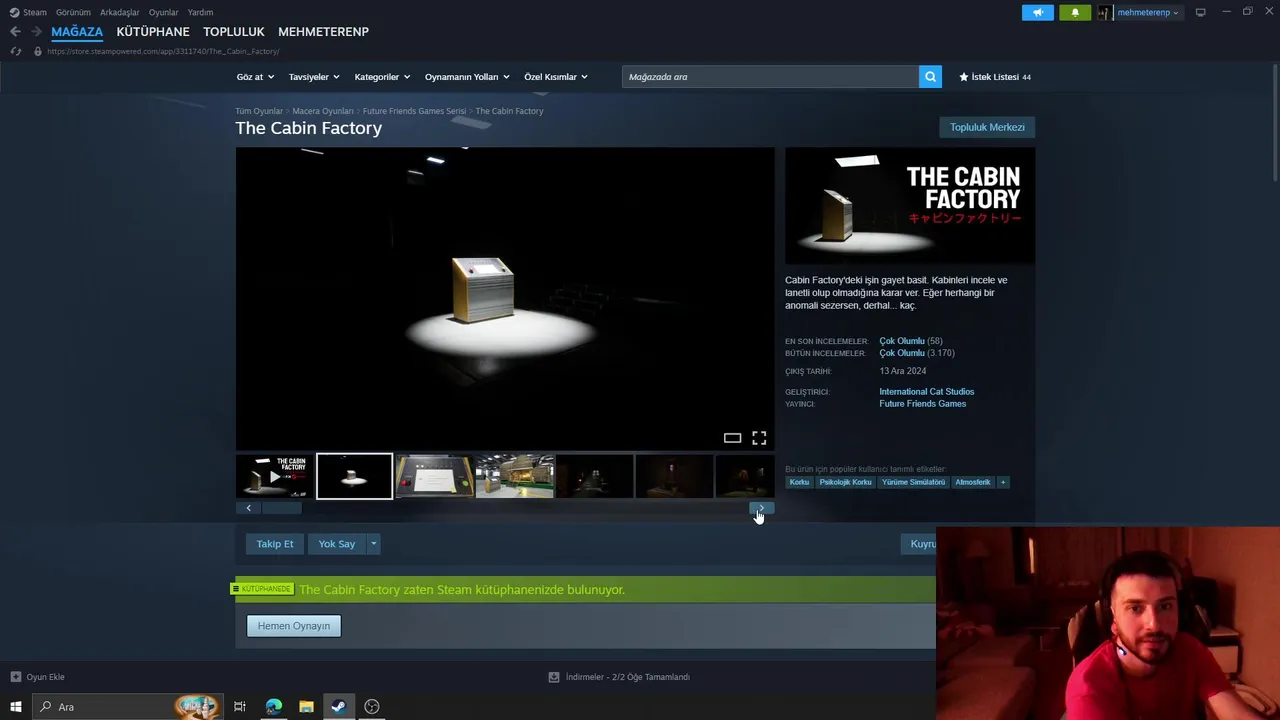
Task: Open the MAĞAZA tab
Action: pos(77,32)
